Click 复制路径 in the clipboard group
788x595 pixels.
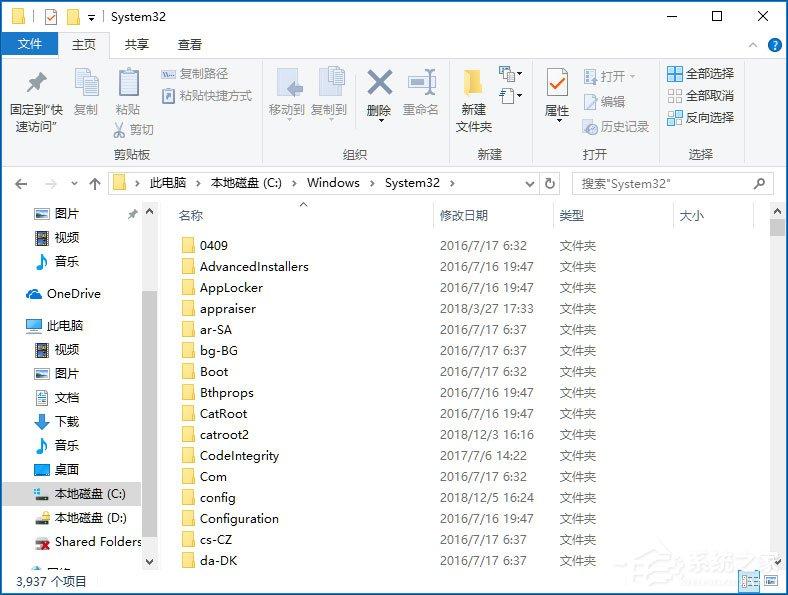coord(194,74)
